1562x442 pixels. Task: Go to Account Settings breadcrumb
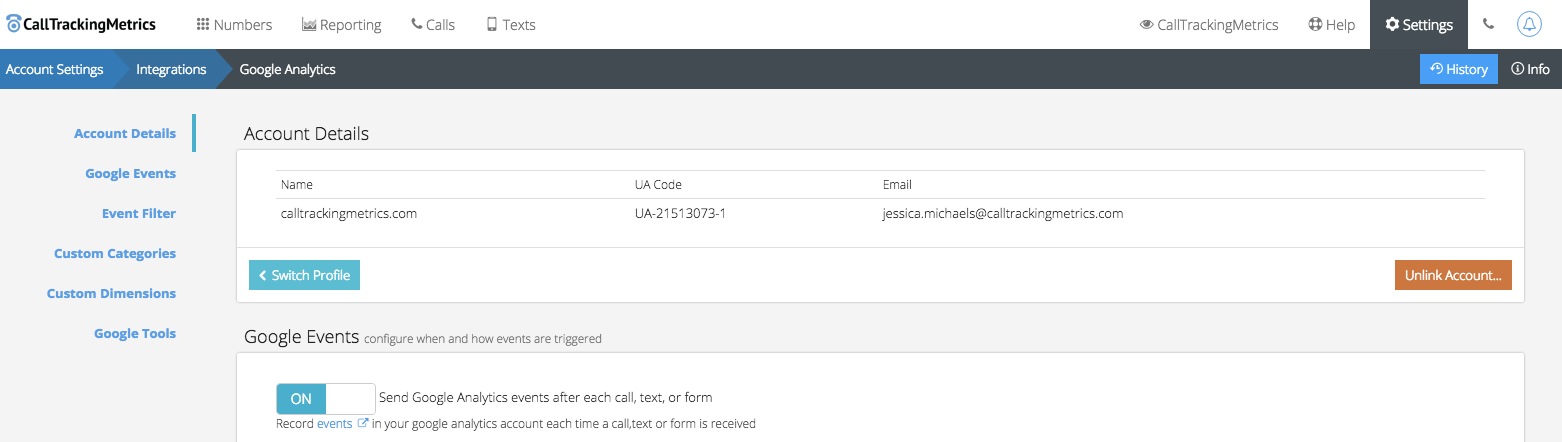55,69
